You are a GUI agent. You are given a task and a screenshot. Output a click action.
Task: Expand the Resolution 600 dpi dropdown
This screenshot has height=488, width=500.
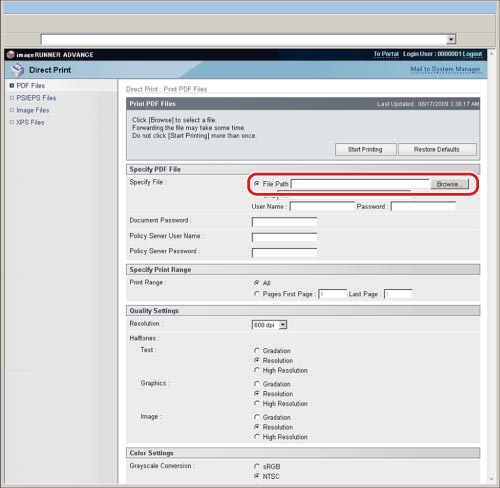coord(283,325)
